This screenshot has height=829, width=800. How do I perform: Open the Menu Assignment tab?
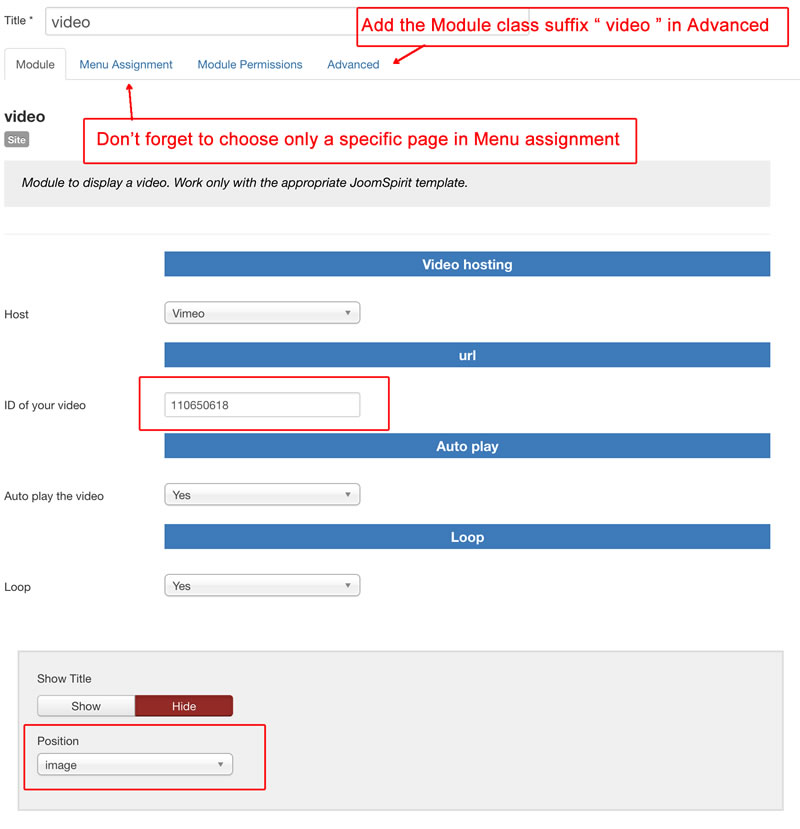[x=126, y=65]
